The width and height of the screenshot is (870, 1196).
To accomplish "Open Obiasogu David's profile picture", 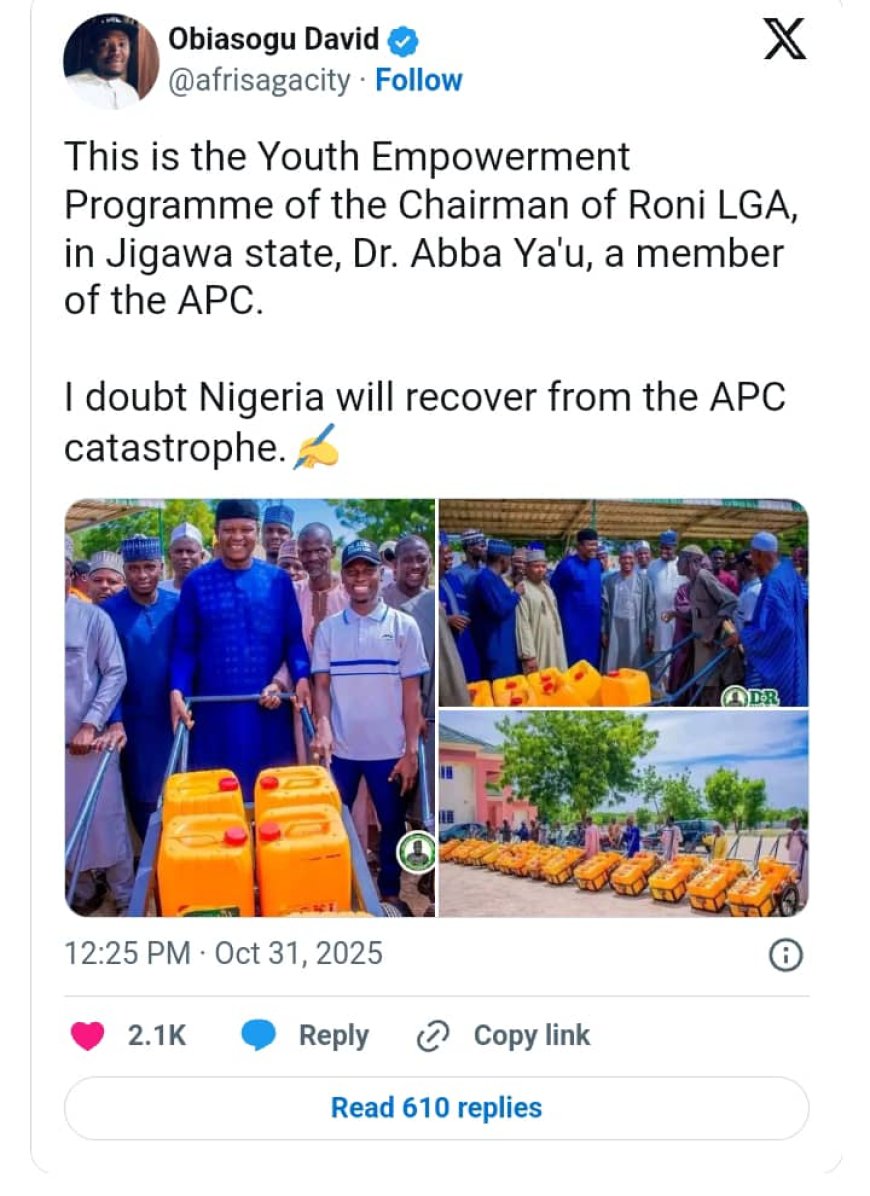I will 110,60.
